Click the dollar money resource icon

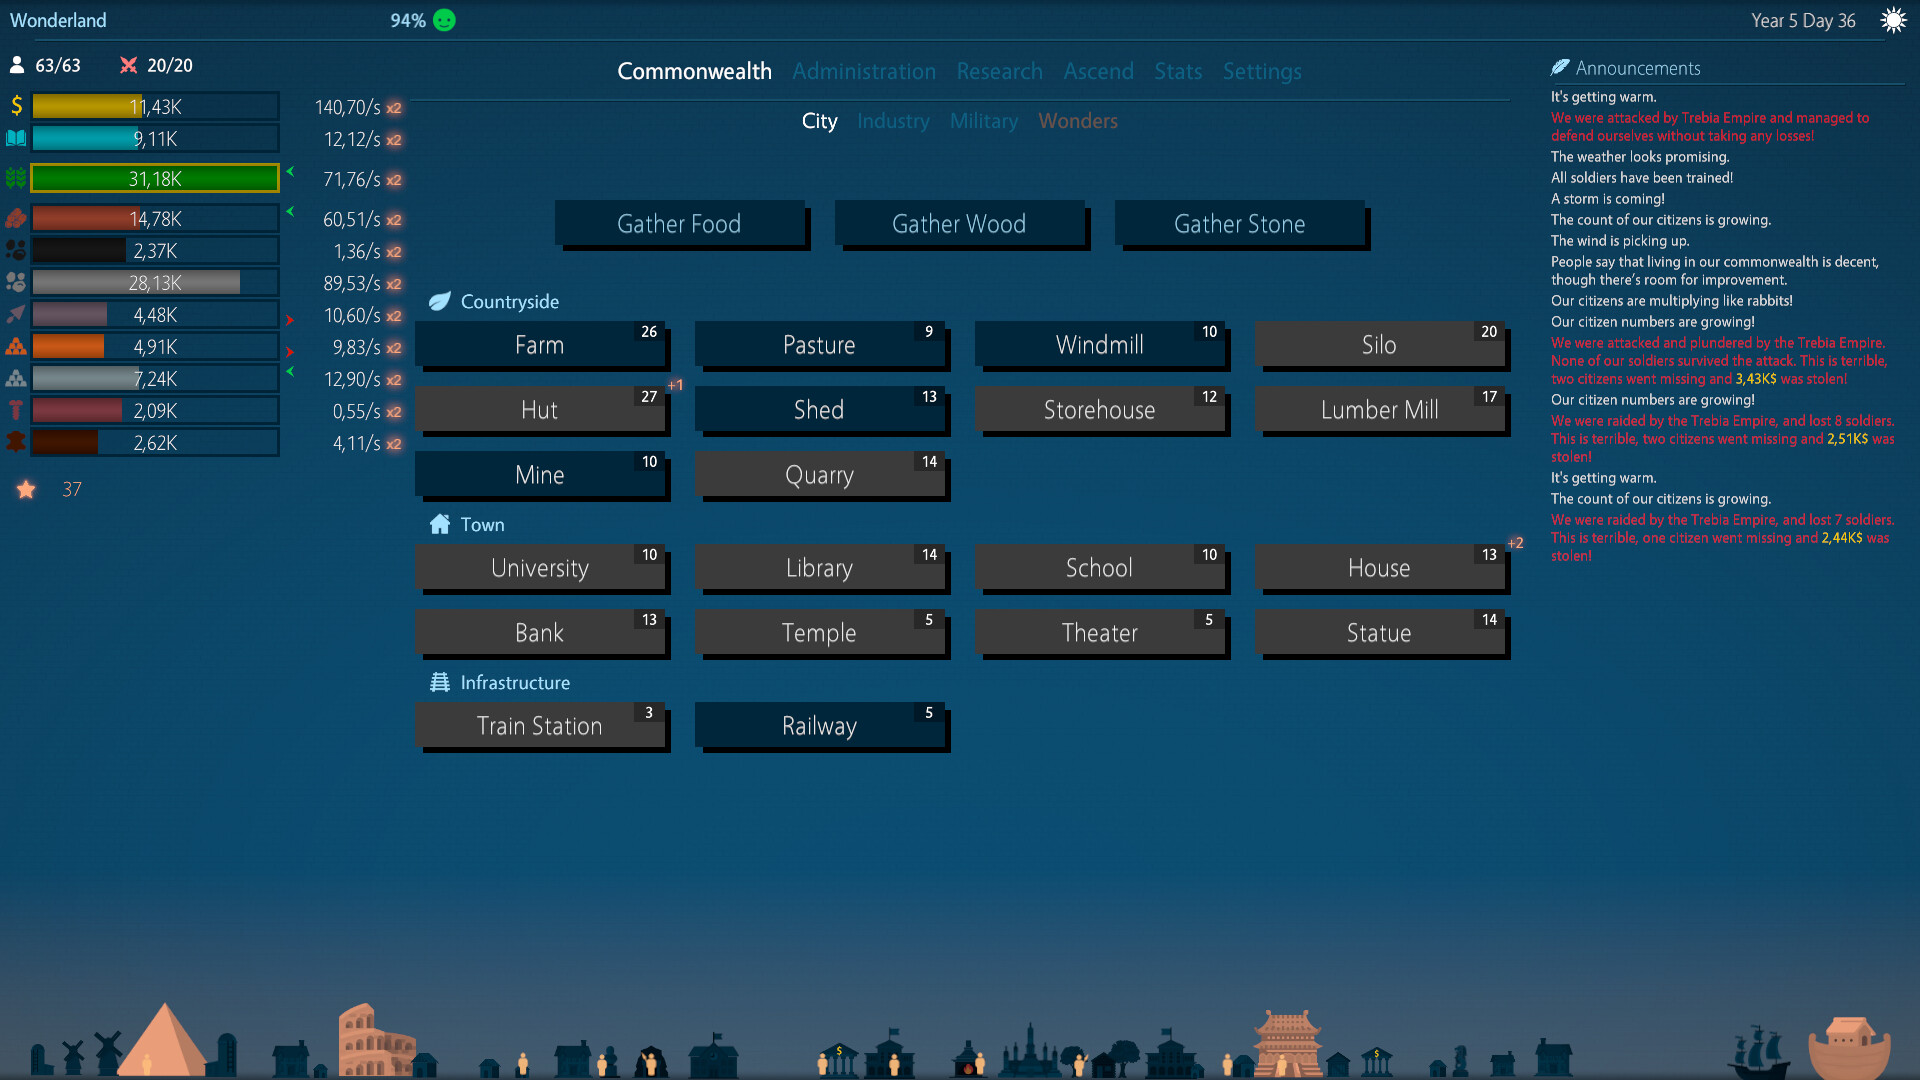coord(15,105)
